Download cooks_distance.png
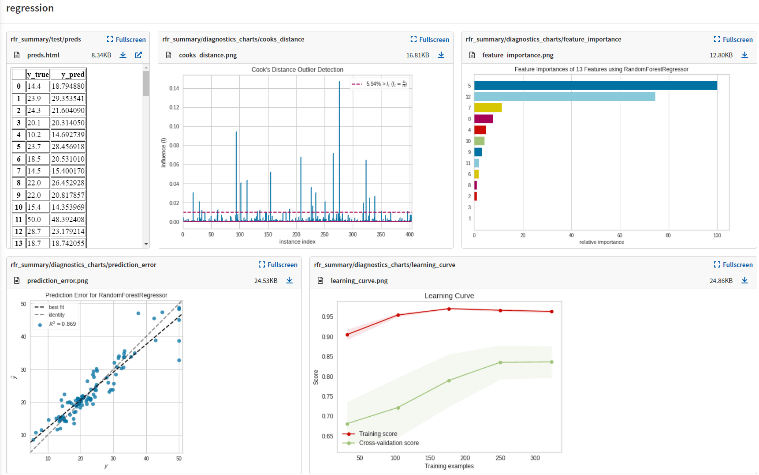Viewport: 759px width, 475px height. [441, 55]
